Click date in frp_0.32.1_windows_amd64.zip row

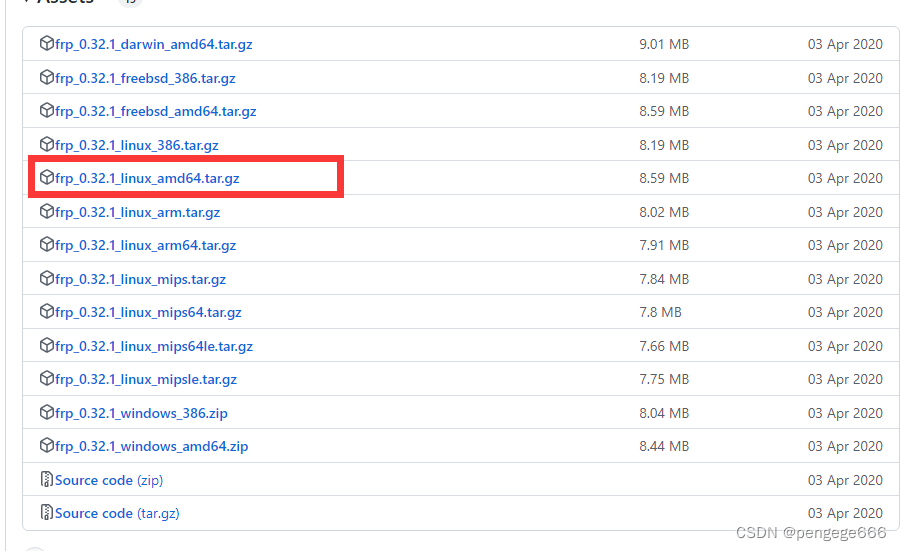pos(845,446)
